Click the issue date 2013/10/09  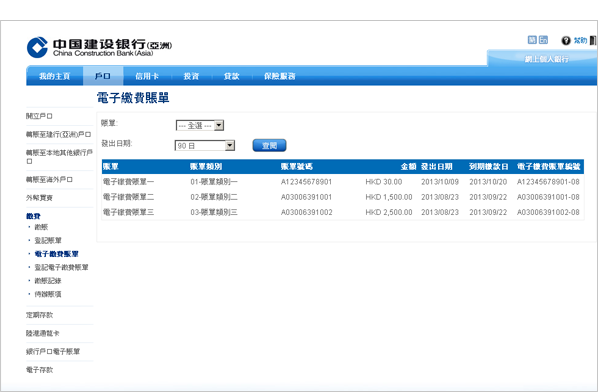(x=440, y=182)
